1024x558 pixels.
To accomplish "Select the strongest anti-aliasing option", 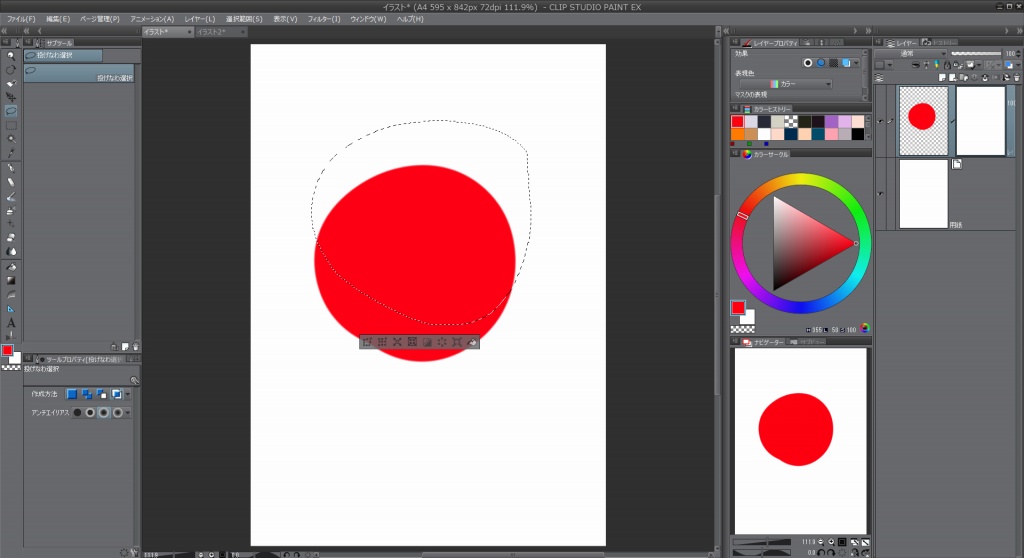I will [x=119, y=412].
